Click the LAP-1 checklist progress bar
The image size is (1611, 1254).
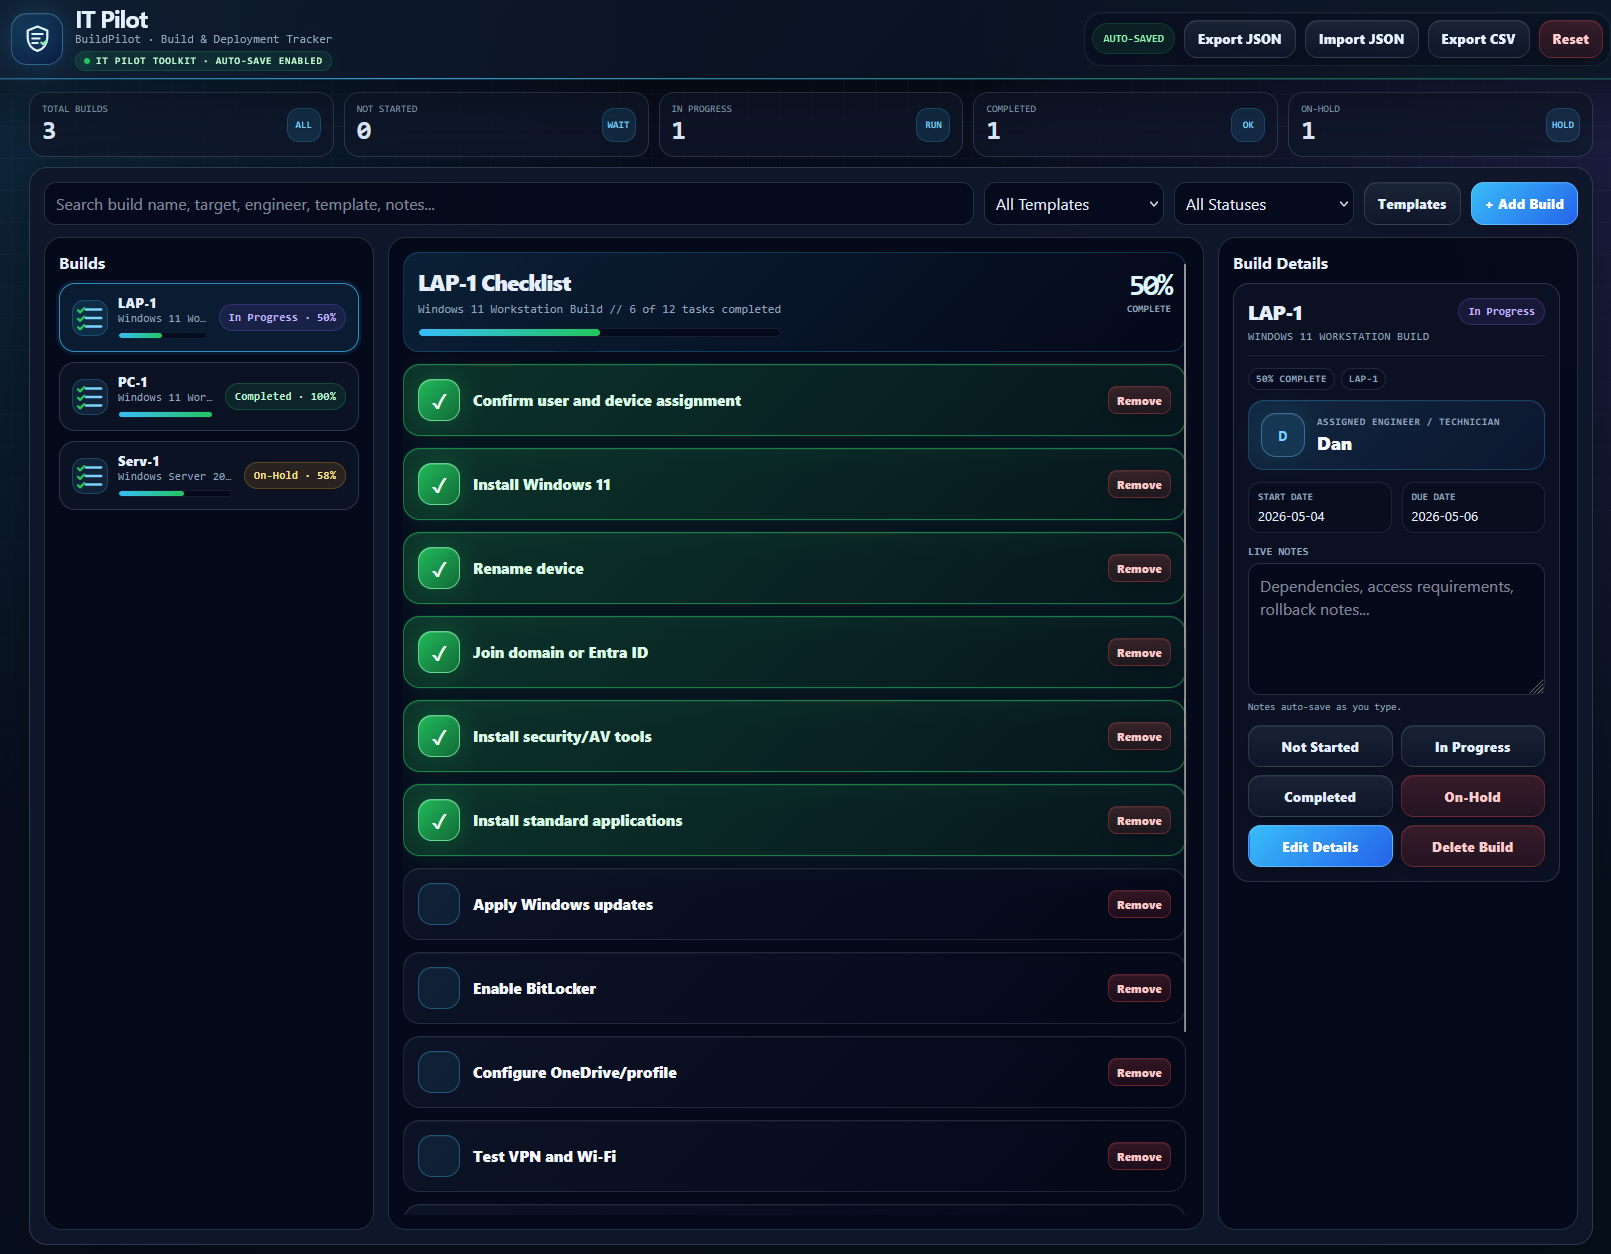point(599,332)
